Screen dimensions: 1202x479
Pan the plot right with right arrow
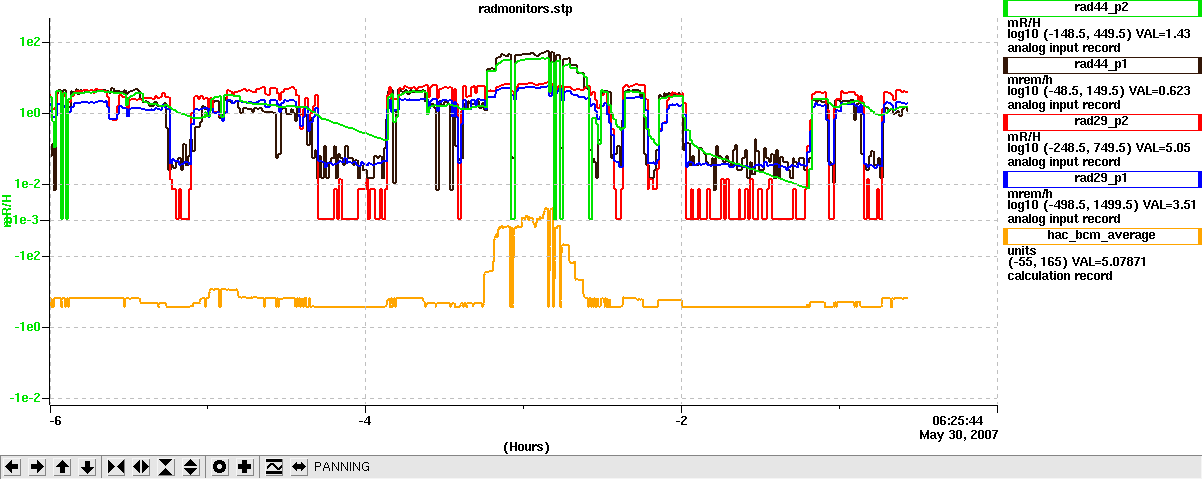tap(38, 467)
